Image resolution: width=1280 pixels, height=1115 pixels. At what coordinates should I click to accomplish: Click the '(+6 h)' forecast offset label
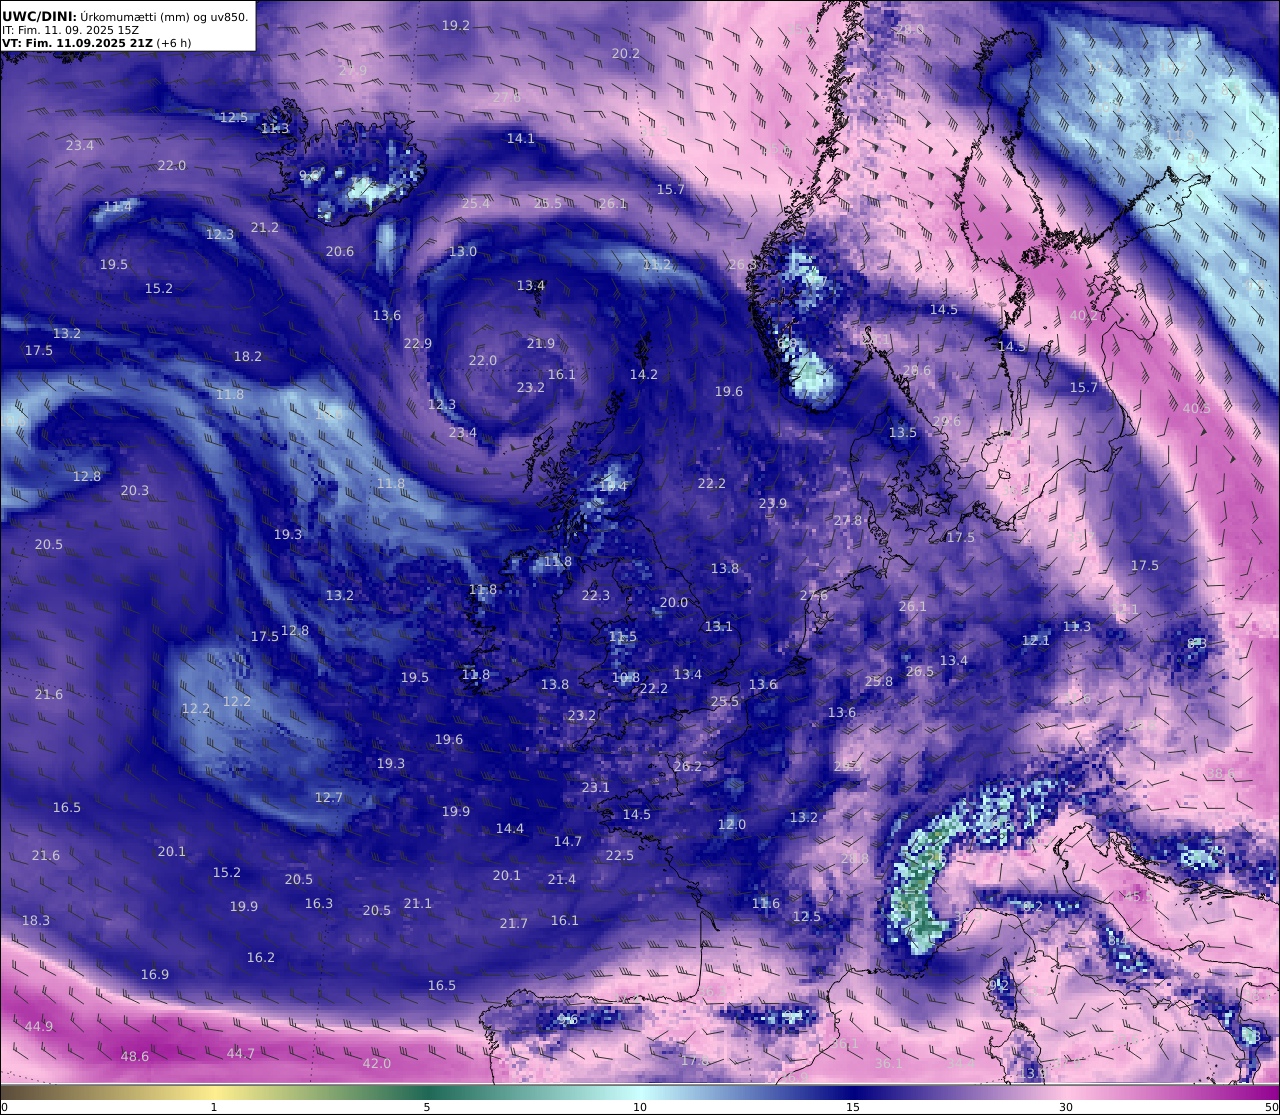[175, 43]
